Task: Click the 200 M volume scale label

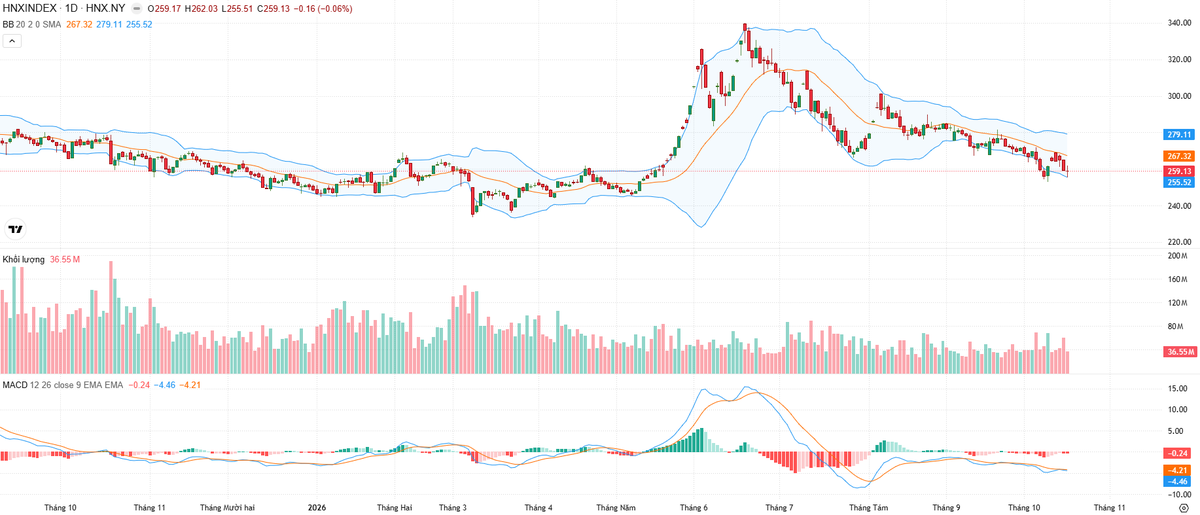Action: (1178, 256)
